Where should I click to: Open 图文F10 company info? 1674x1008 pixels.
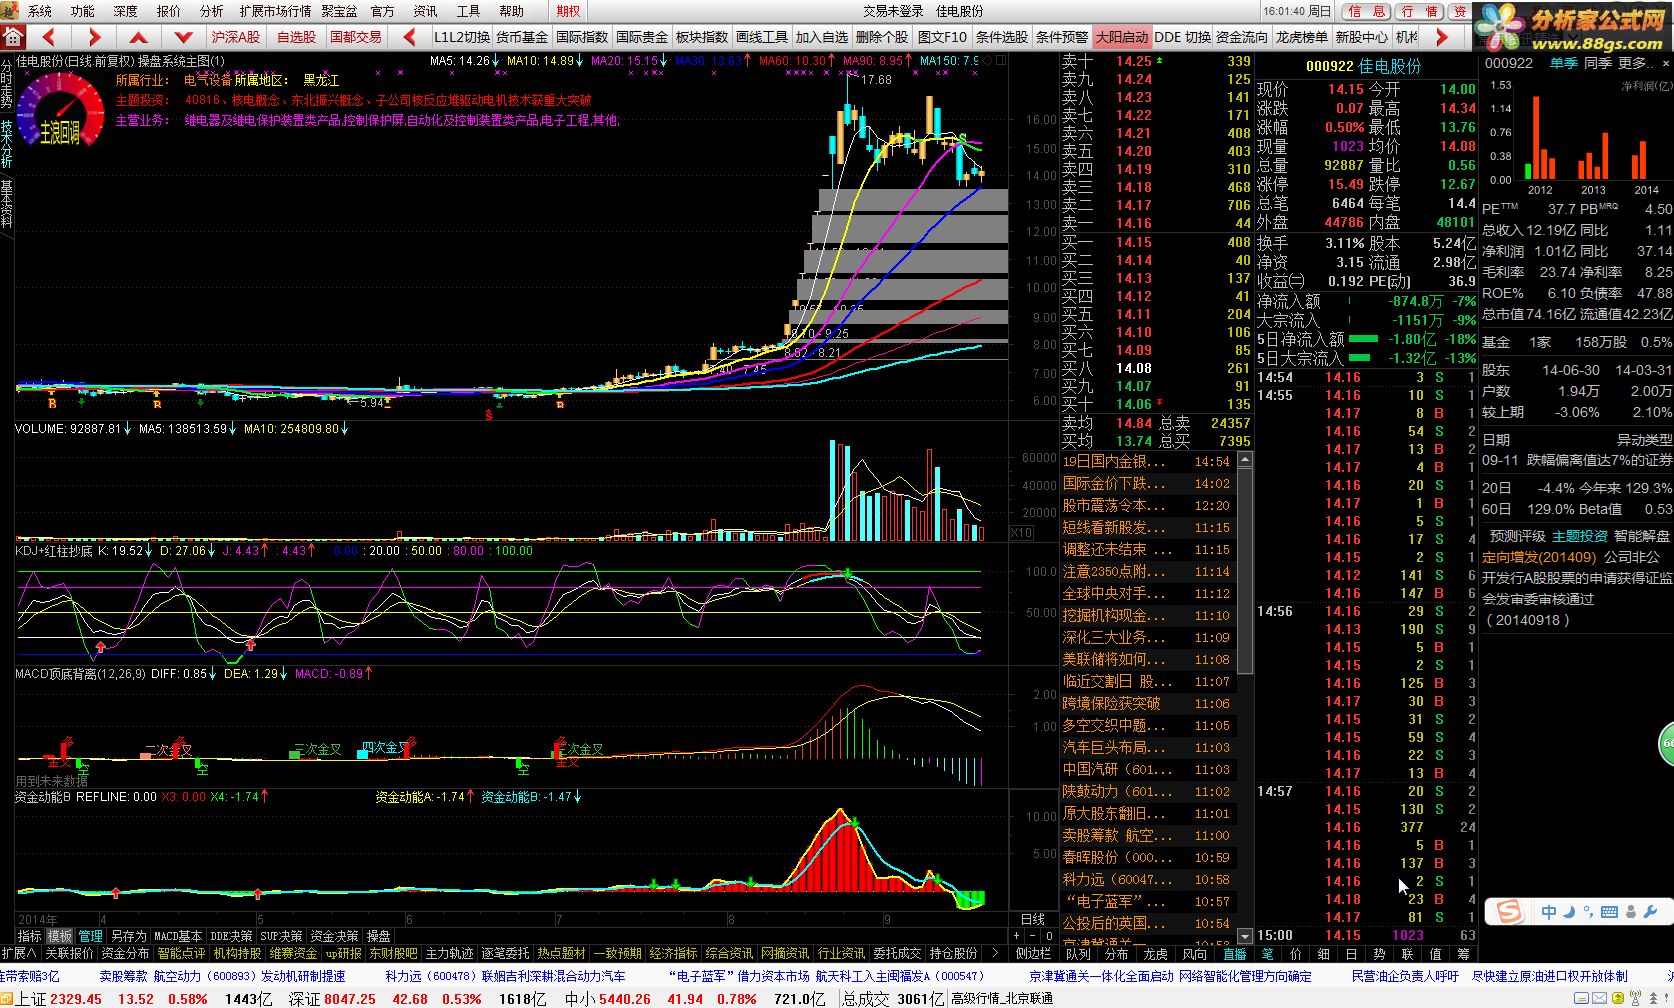tap(942, 37)
